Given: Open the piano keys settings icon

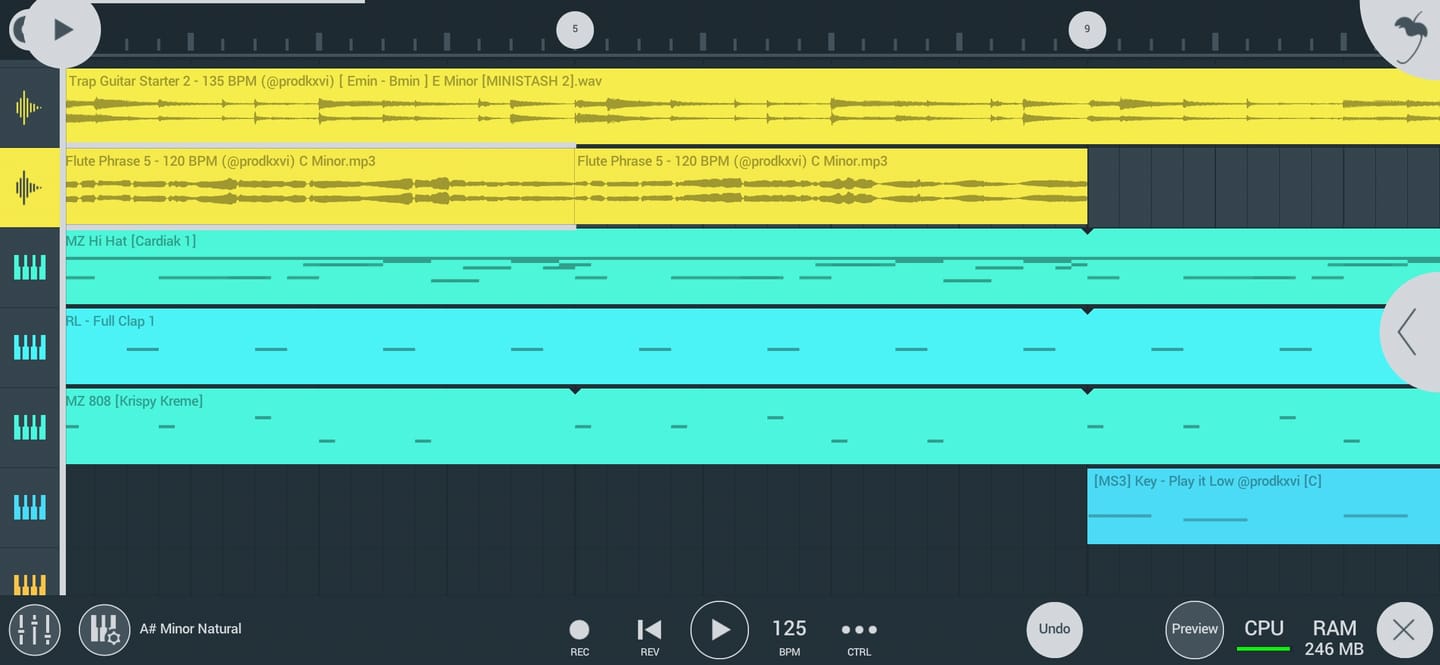Looking at the screenshot, I should click(105, 630).
